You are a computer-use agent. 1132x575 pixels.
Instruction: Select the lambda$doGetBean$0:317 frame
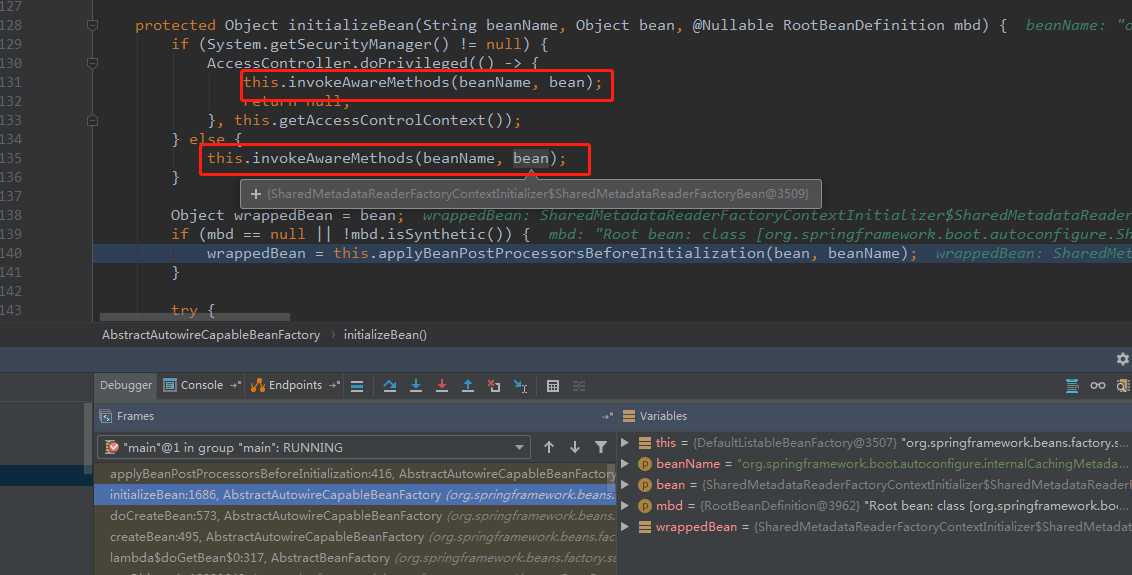click(x=354, y=558)
